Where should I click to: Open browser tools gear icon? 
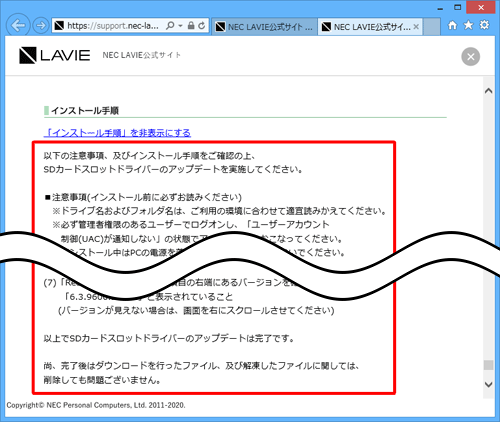coord(484,25)
